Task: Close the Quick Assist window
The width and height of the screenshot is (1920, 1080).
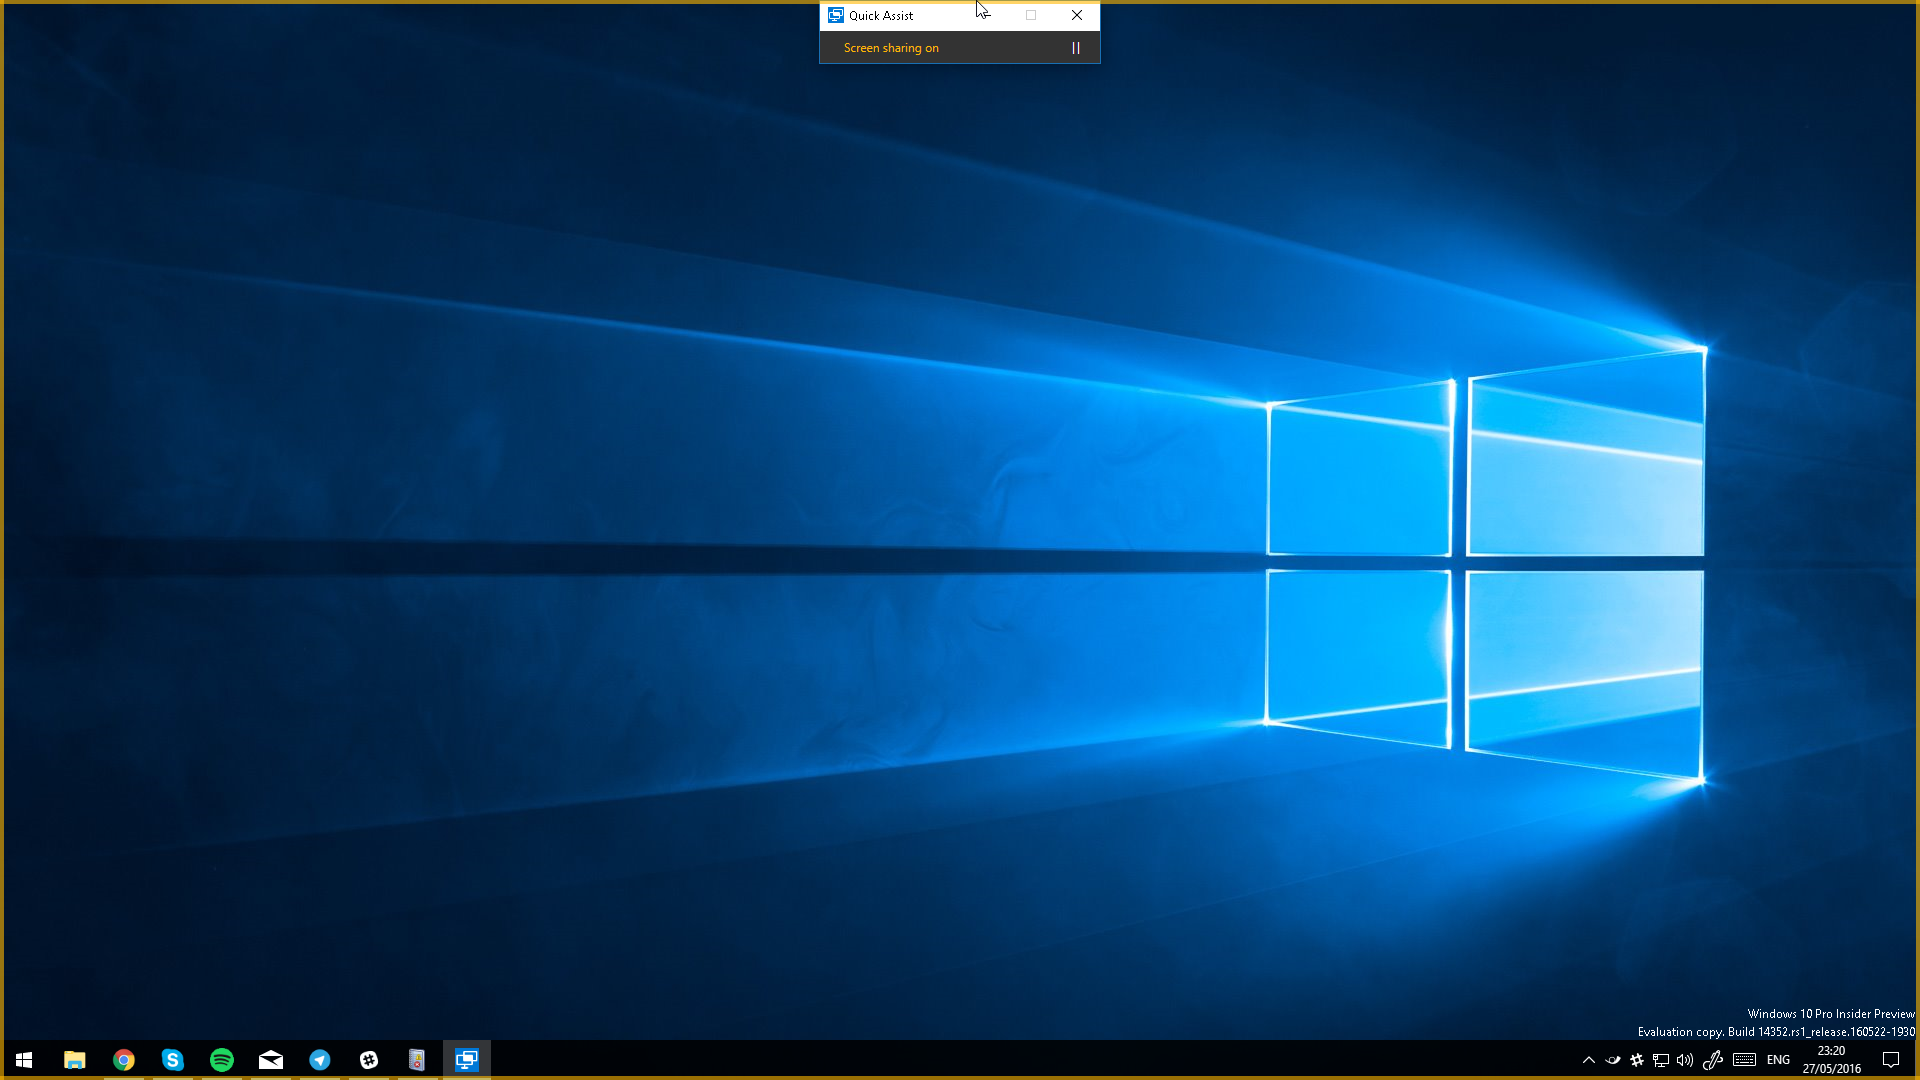Action: (x=1077, y=15)
